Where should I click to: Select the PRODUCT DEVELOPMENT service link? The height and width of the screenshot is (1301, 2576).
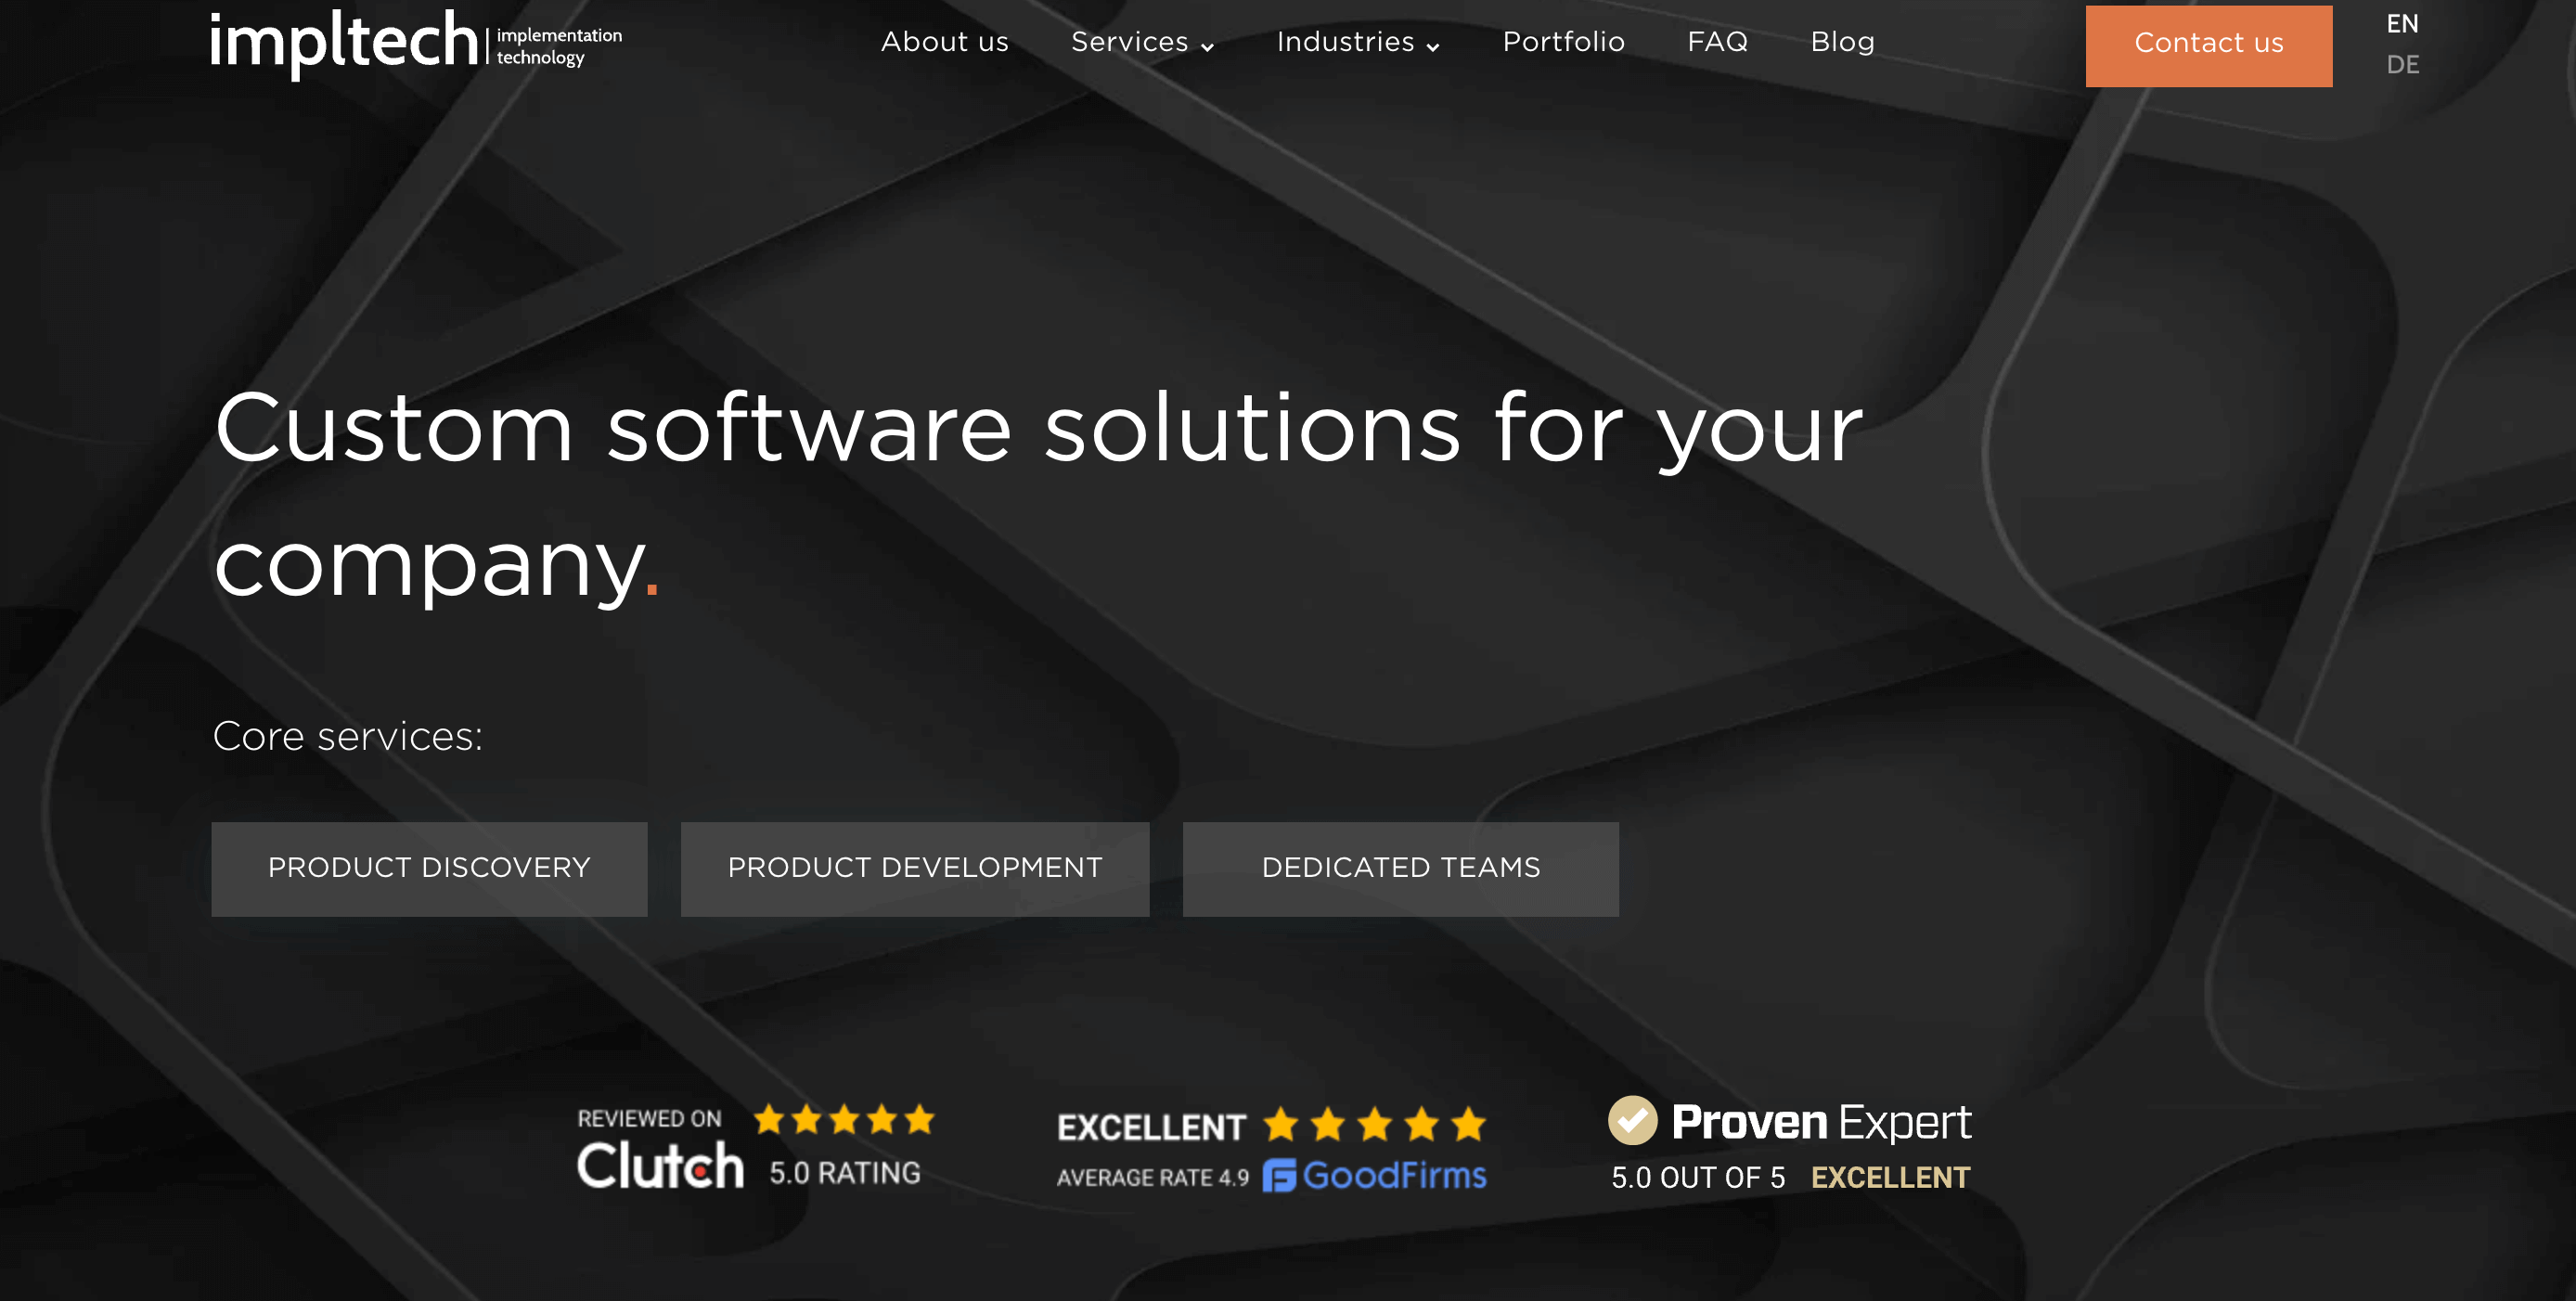[x=916, y=868]
